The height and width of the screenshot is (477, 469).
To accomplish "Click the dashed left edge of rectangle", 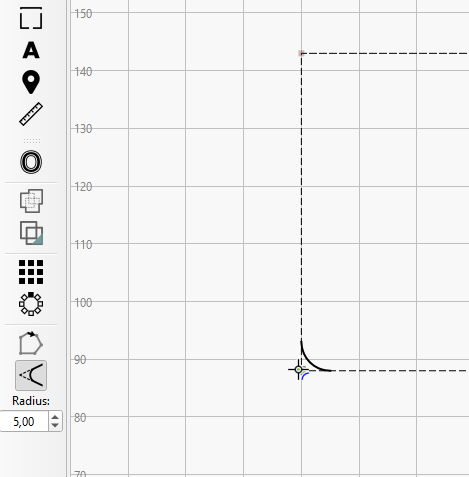I will pos(301,197).
